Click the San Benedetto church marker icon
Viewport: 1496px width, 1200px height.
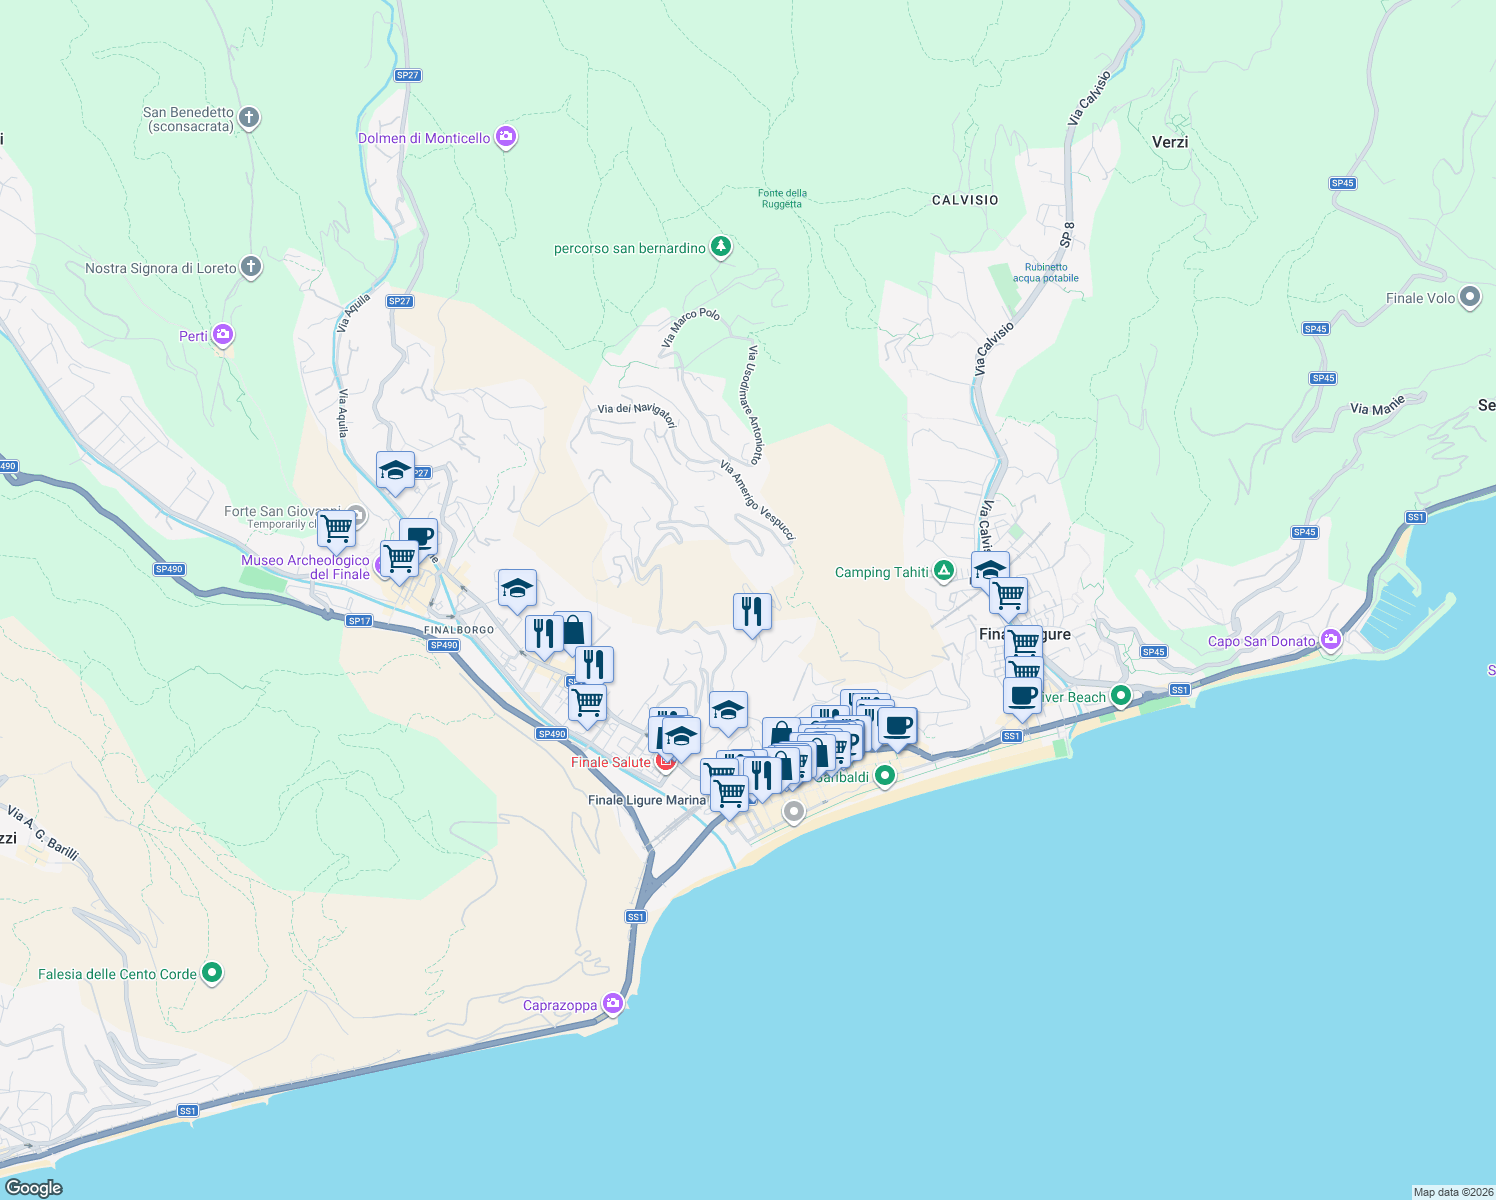click(249, 118)
